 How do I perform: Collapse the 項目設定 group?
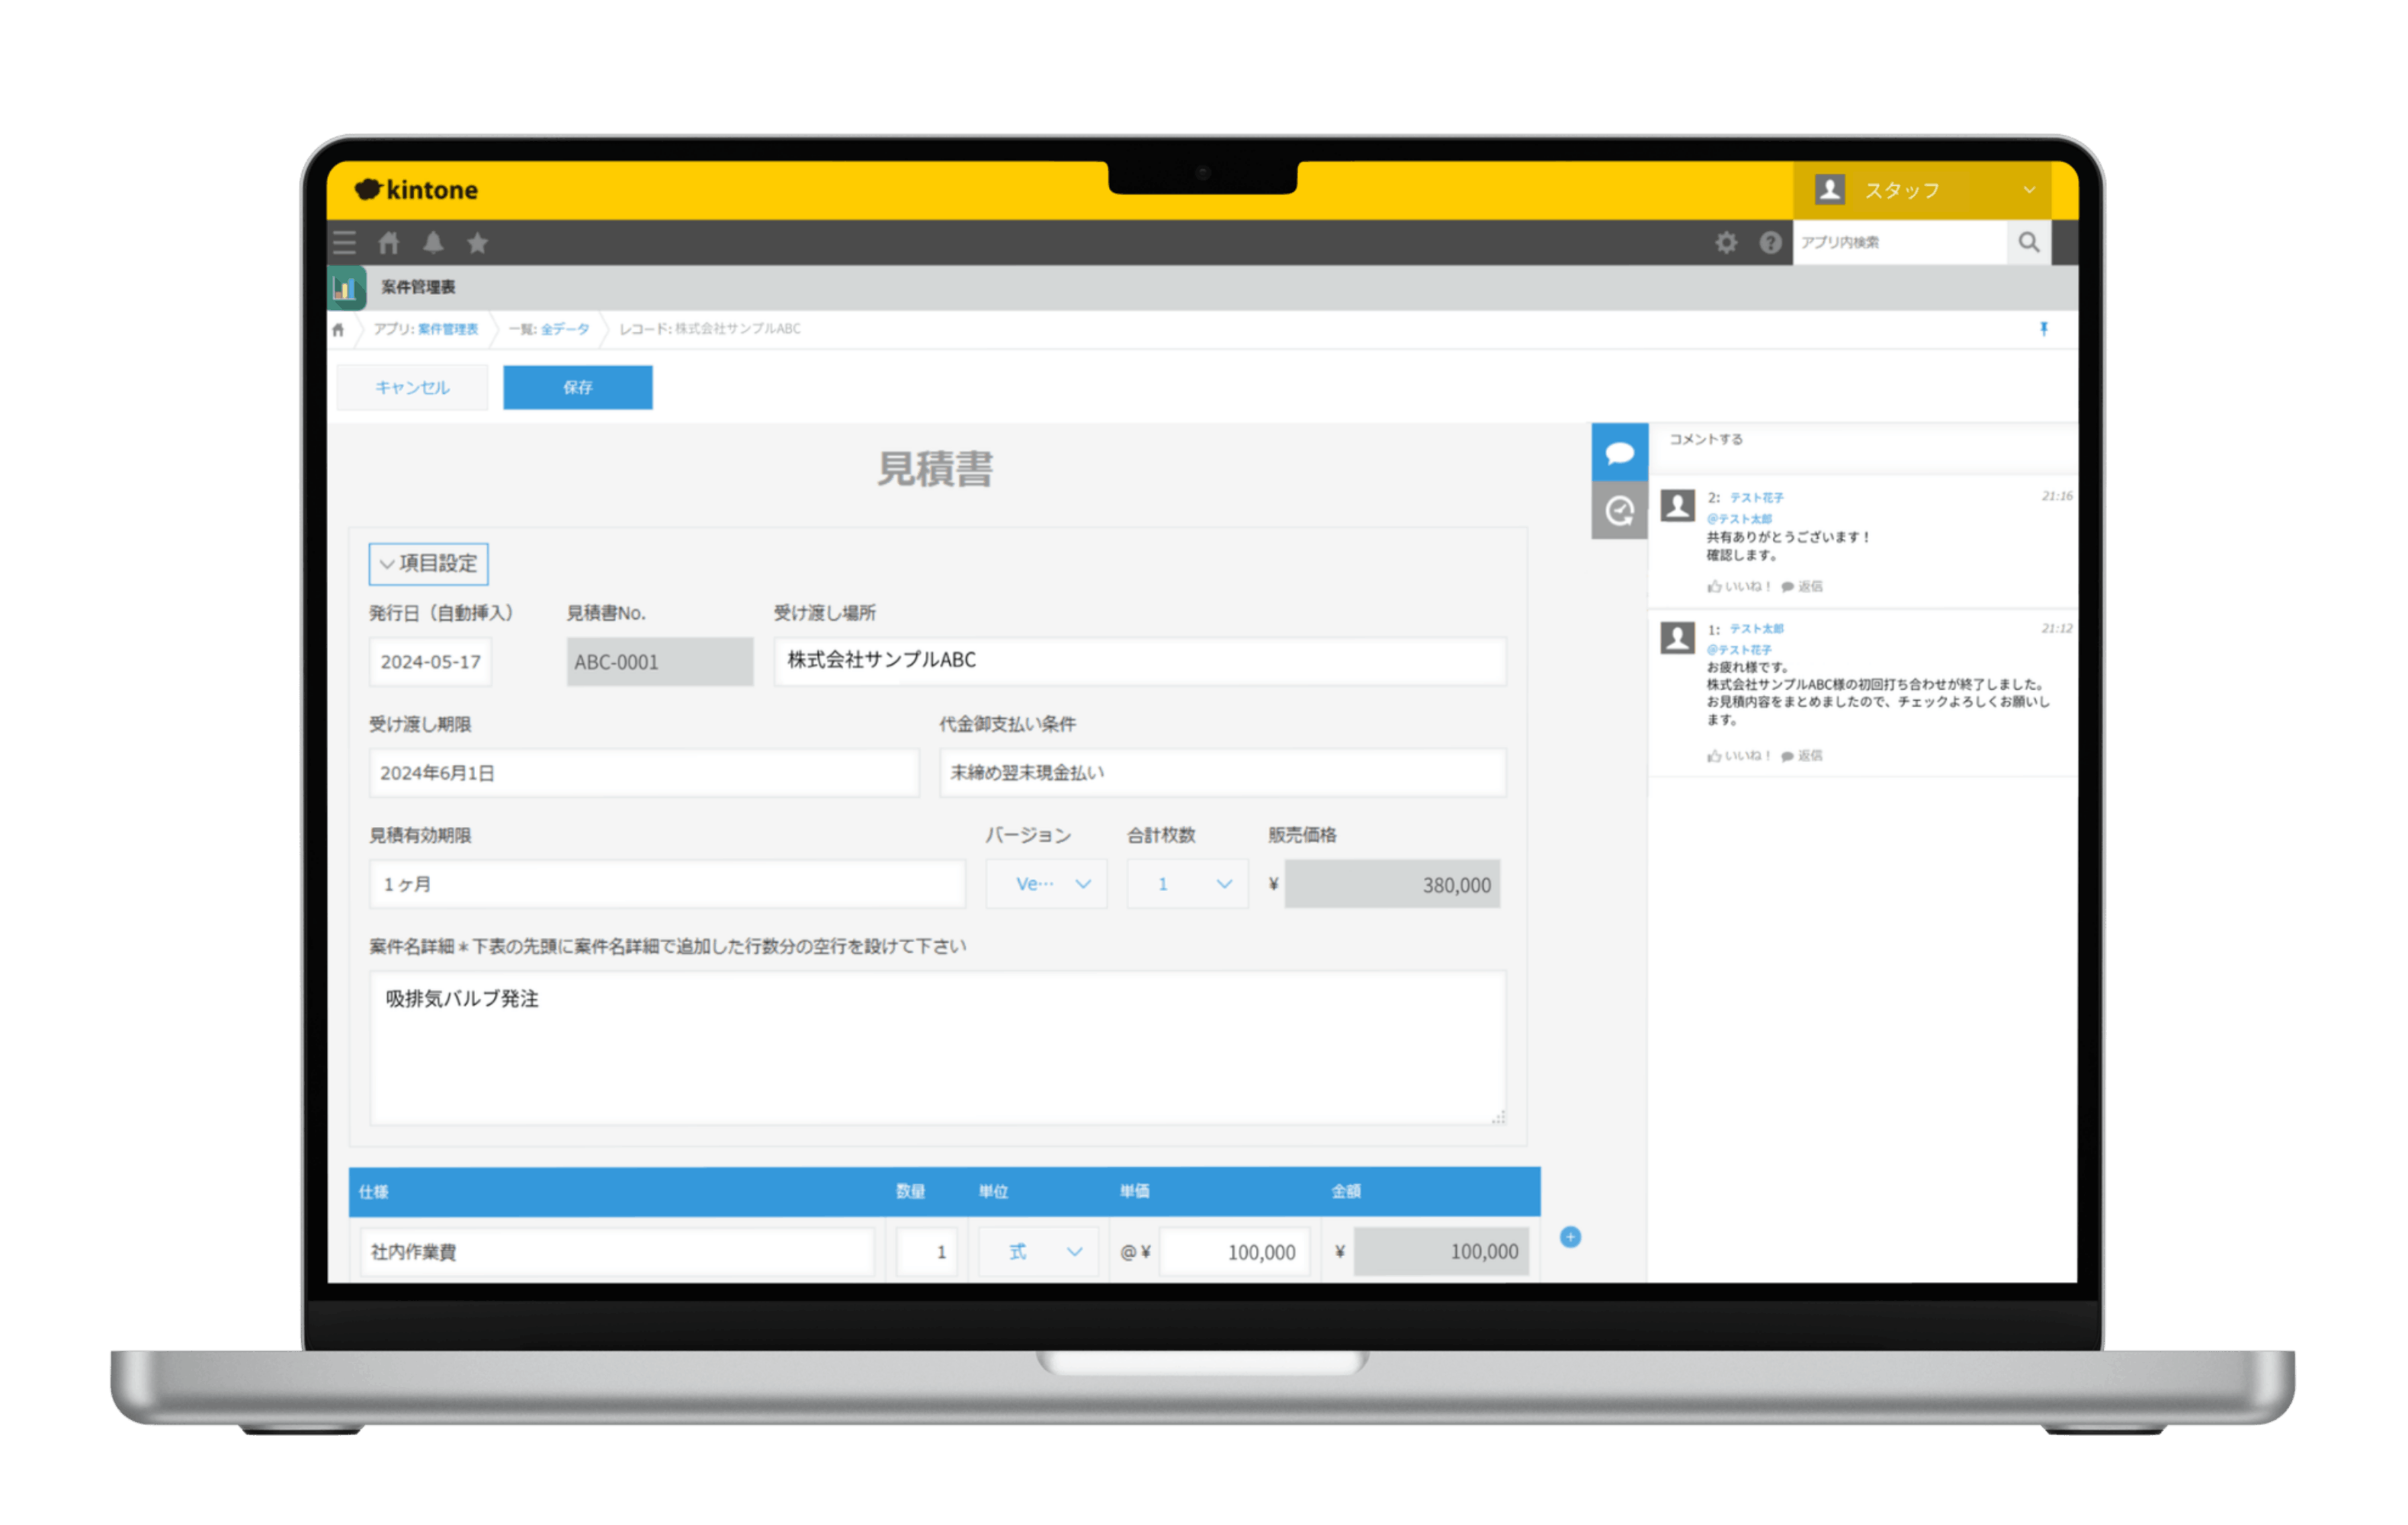428,564
